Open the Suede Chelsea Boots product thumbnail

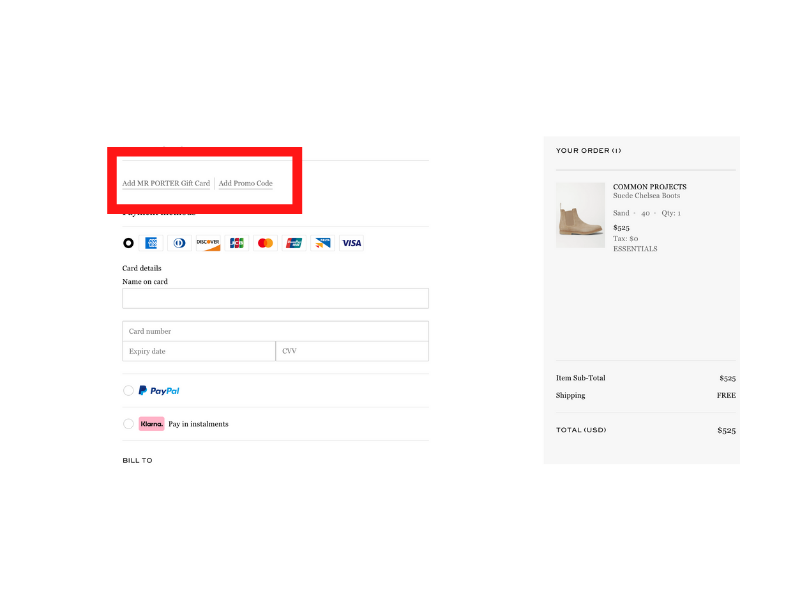[x=580, y=215]
